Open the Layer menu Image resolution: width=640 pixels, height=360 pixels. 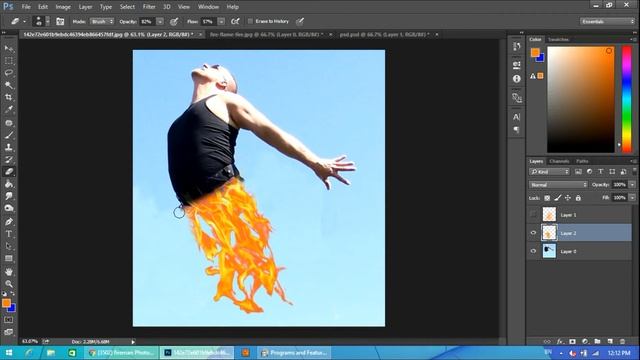click(x=85, y=7)
